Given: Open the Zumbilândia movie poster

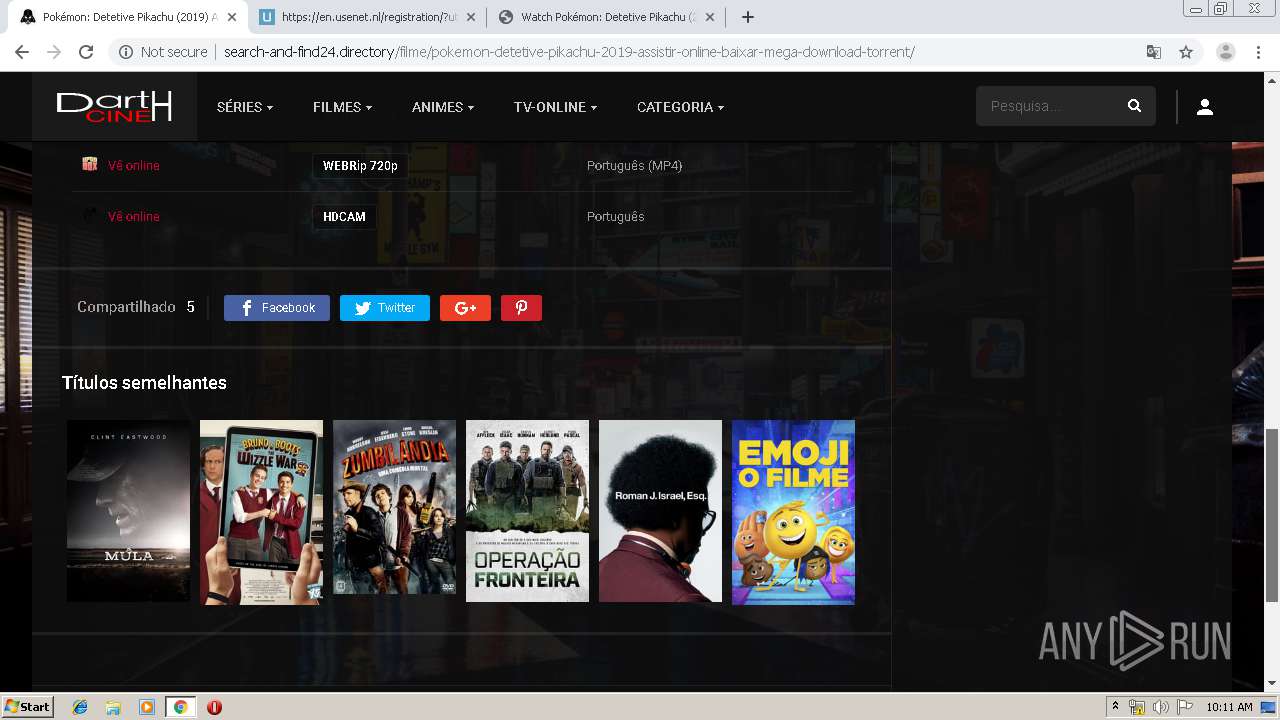Looking at the screenshot, I should pyautogui.click(x=394, y=507).
